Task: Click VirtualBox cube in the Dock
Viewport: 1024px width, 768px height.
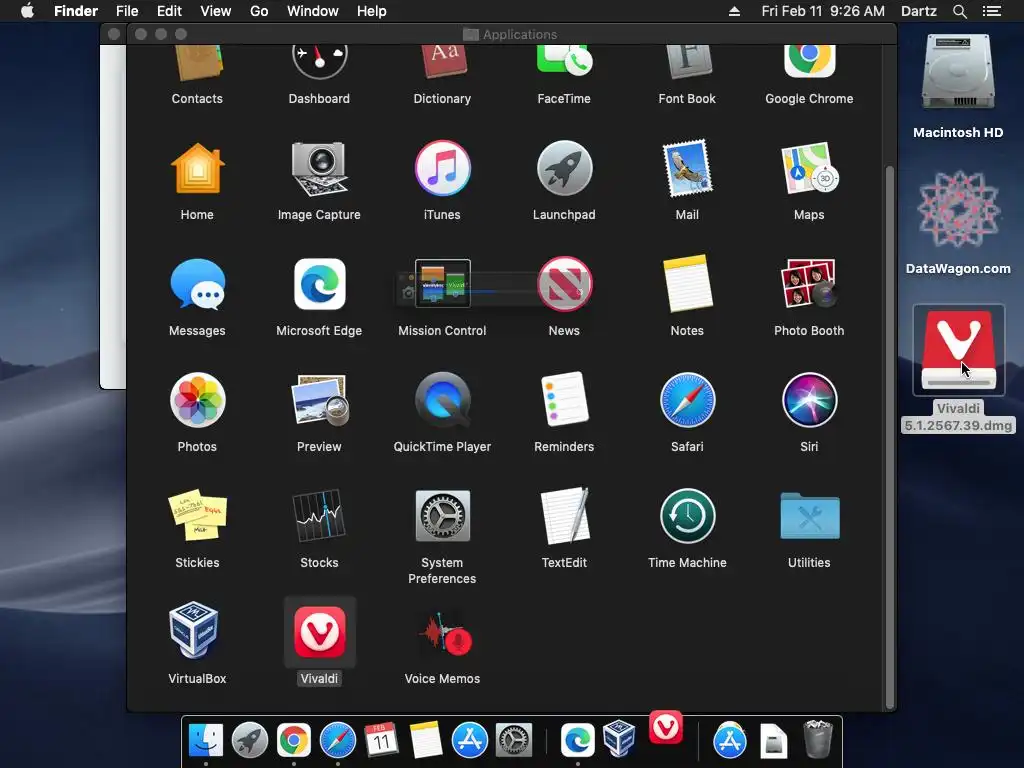Action: (x=619, y=739)
